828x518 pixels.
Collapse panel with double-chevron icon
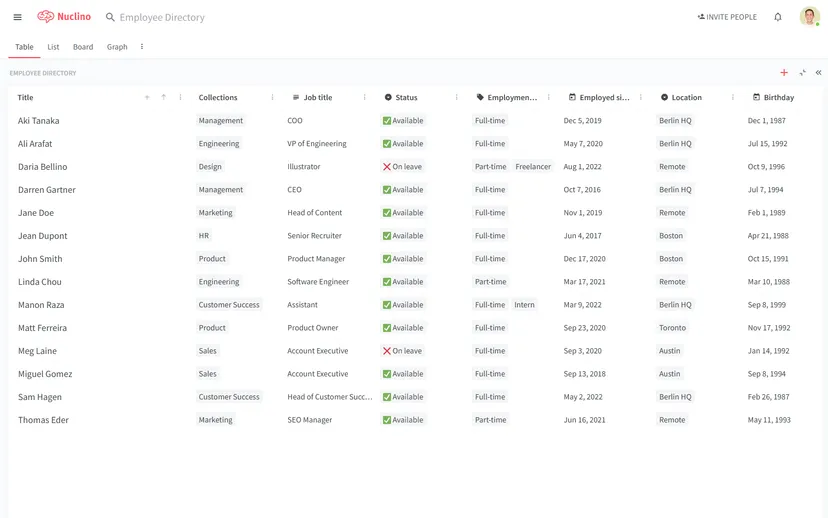(x=818, y=73)
